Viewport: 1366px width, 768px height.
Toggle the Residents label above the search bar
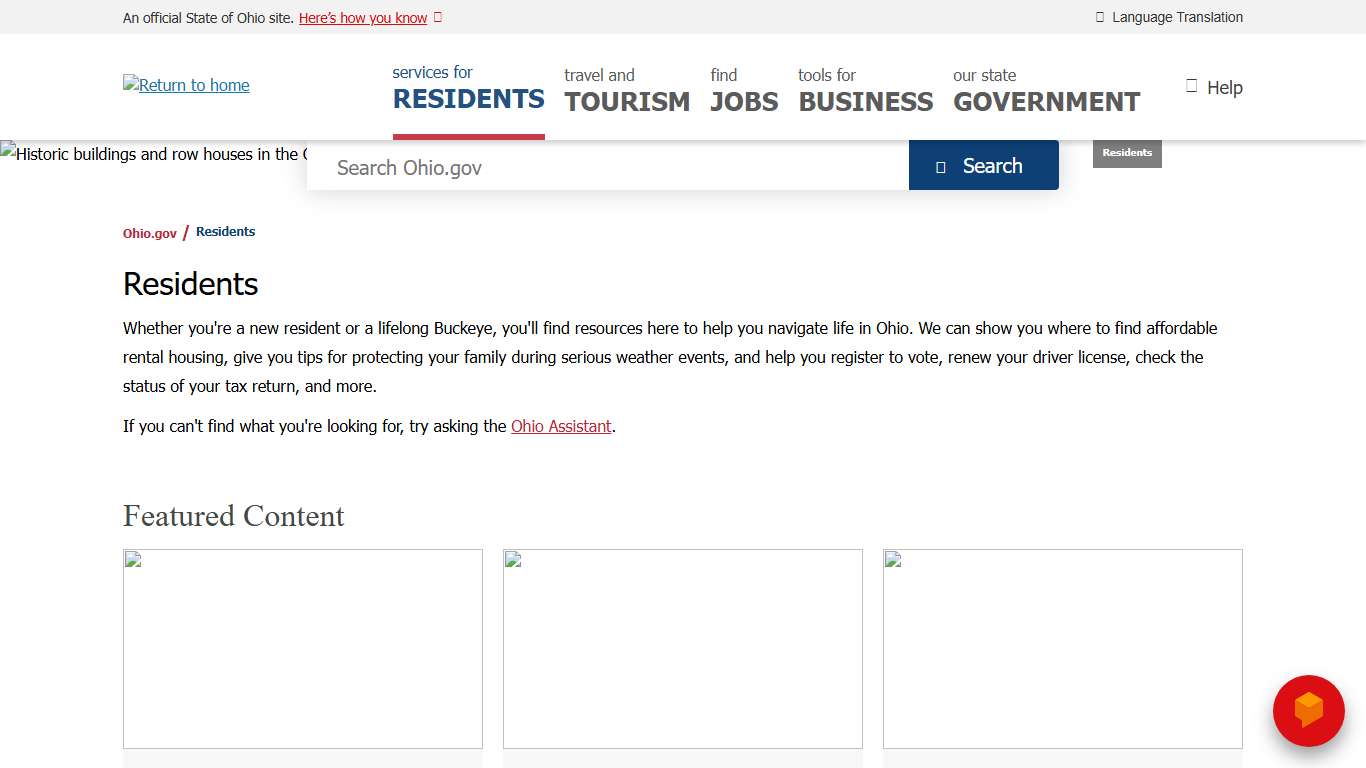click(1127, 153)
